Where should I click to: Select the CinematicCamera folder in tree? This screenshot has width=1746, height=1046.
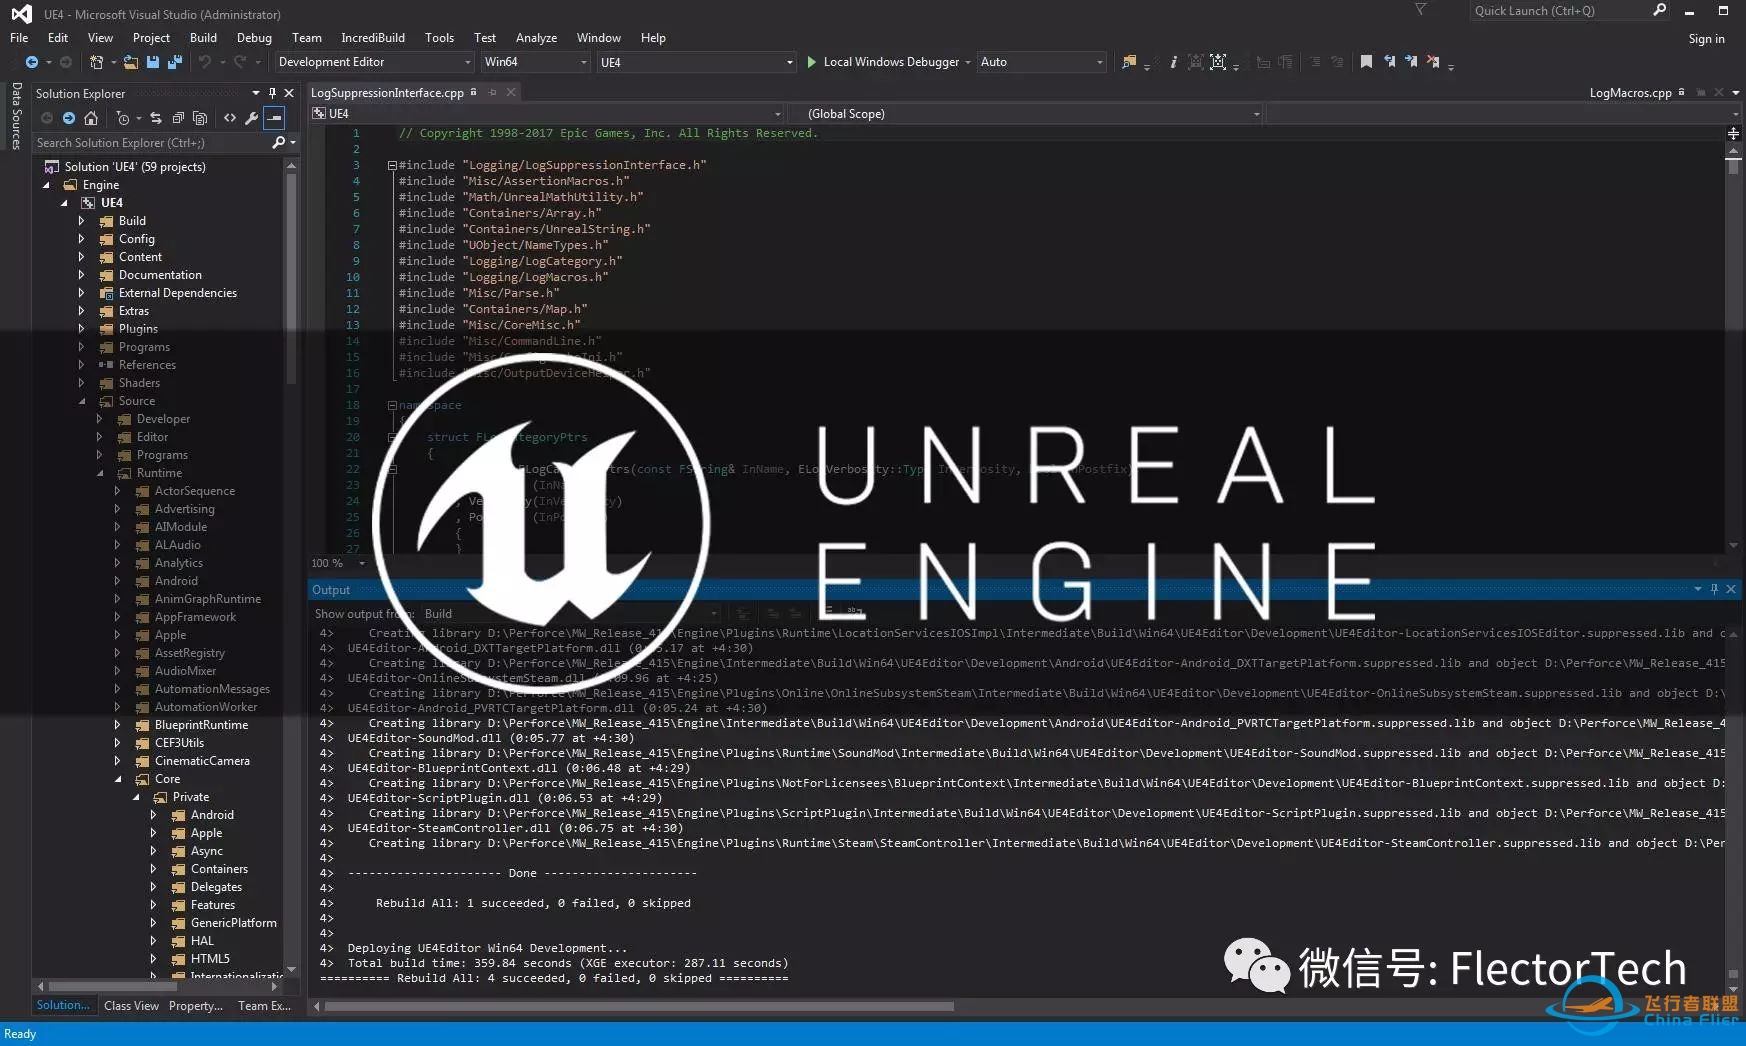202,761
